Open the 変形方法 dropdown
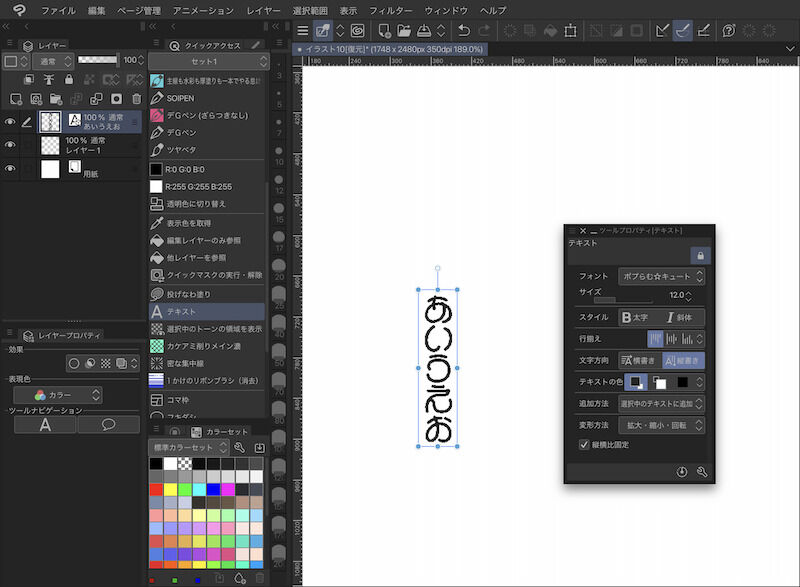This screenshot has height=587, width=800. click(x=662, y=425)
